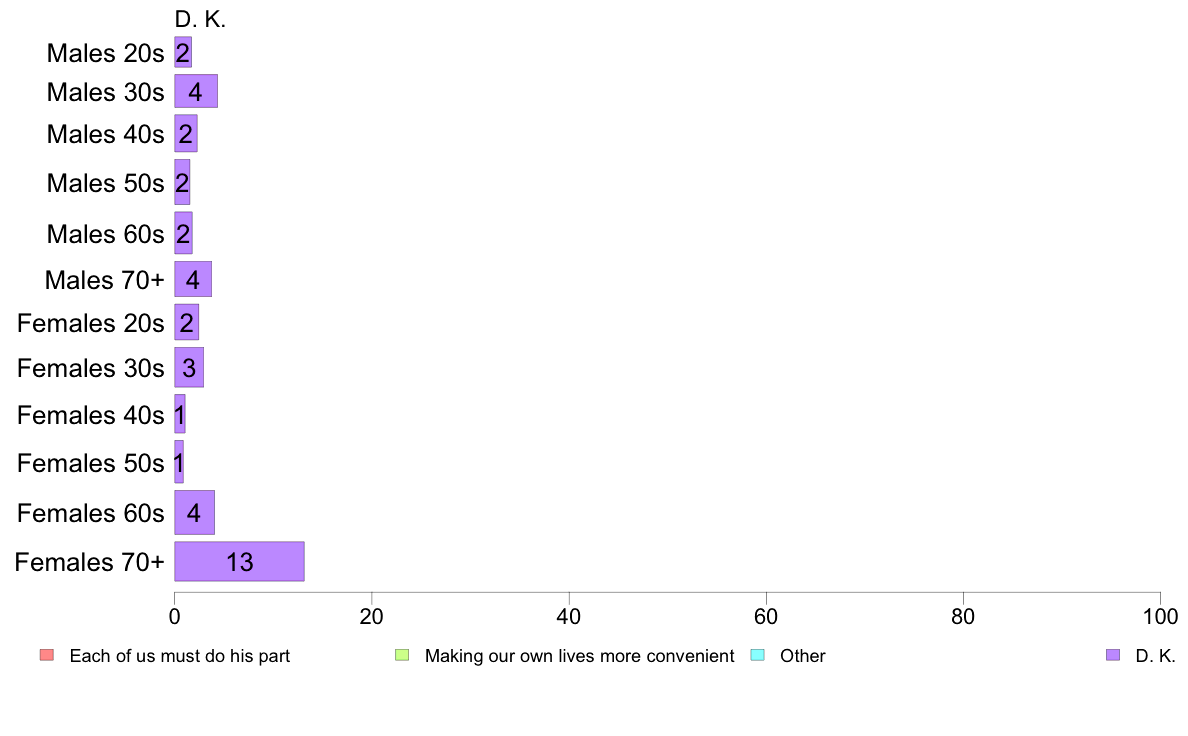Click the red 'Each of us' legend swatch
Screen dimensions: 1188x736
47,655
